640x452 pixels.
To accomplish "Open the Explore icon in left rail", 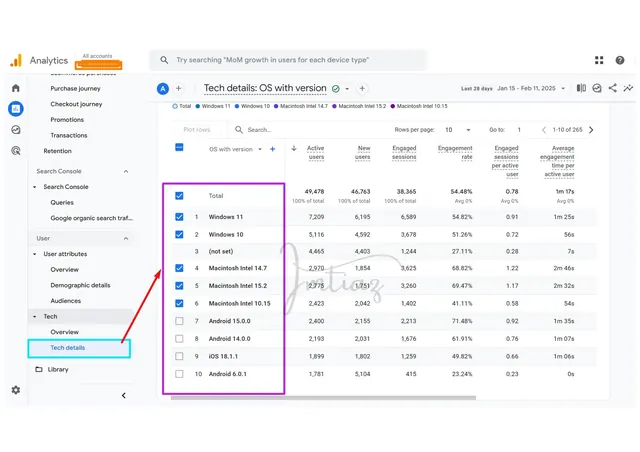I will [x=16, y=130].
